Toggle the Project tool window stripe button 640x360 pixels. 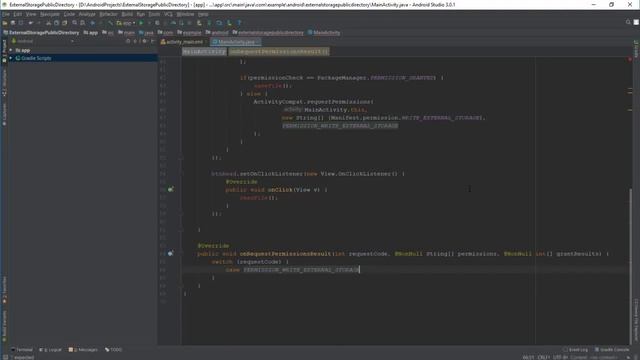click(4, 51)
